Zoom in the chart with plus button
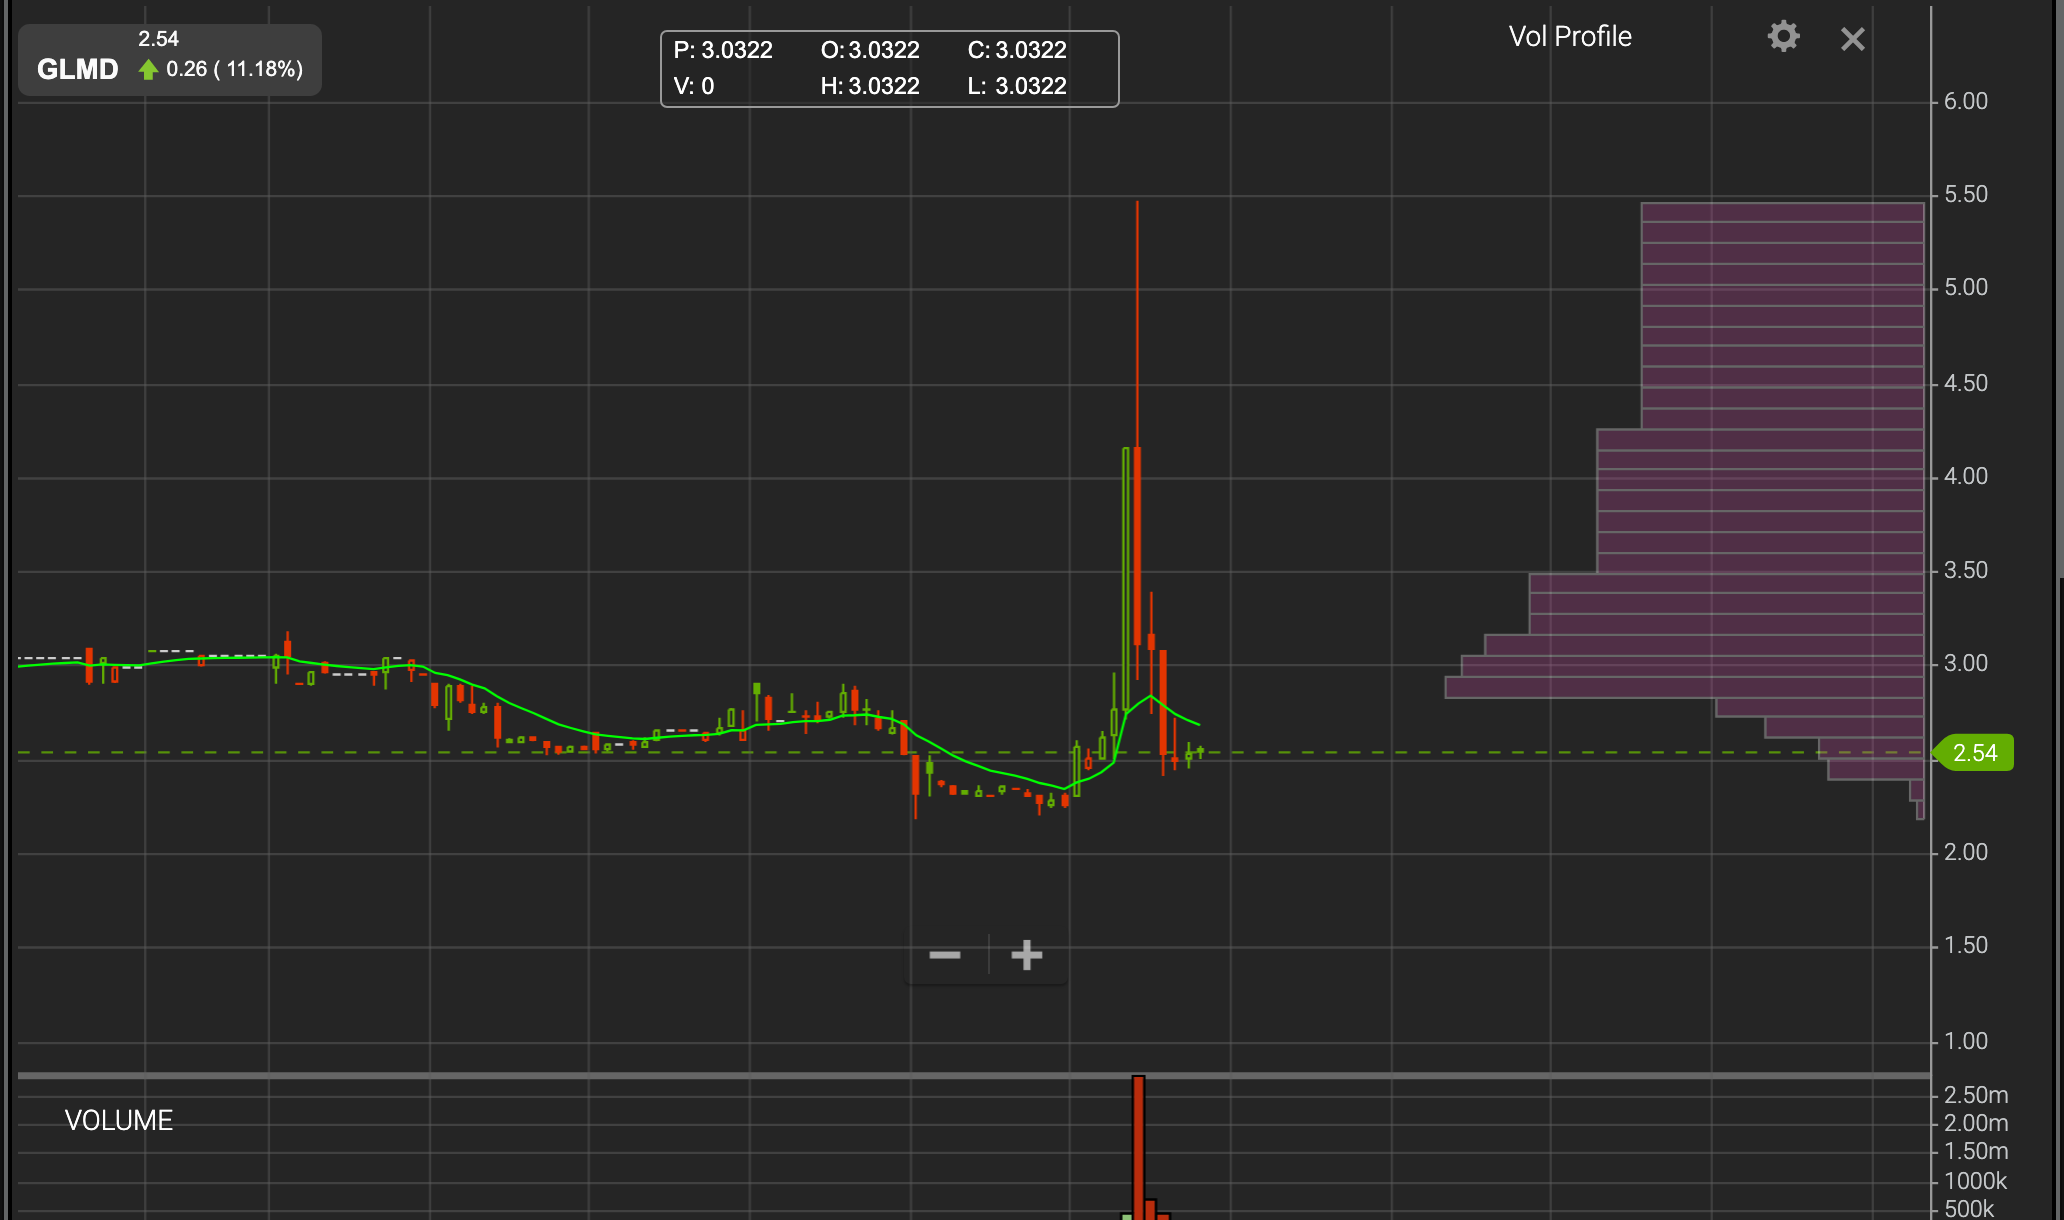The width and height of the screenshot is (2064, 1220). pos(1027,955)
